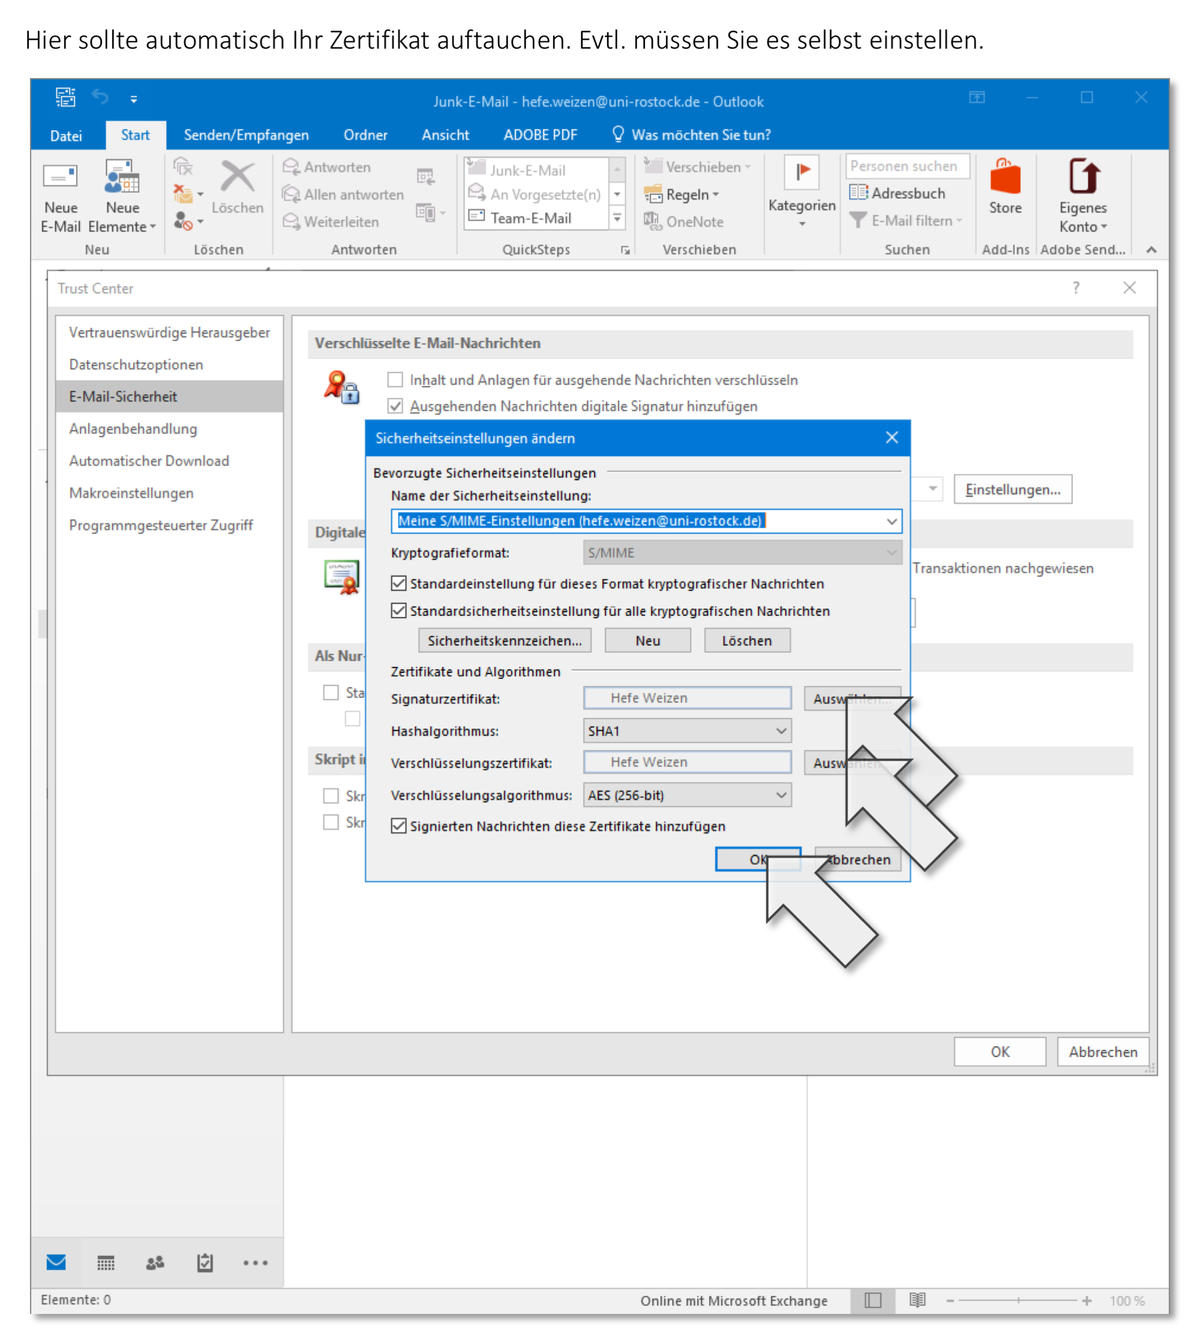The image size is (1200, 1335).
Task: Select E-Mail-Sicherheit in Trust Center list
Action: tap(170, 396)
